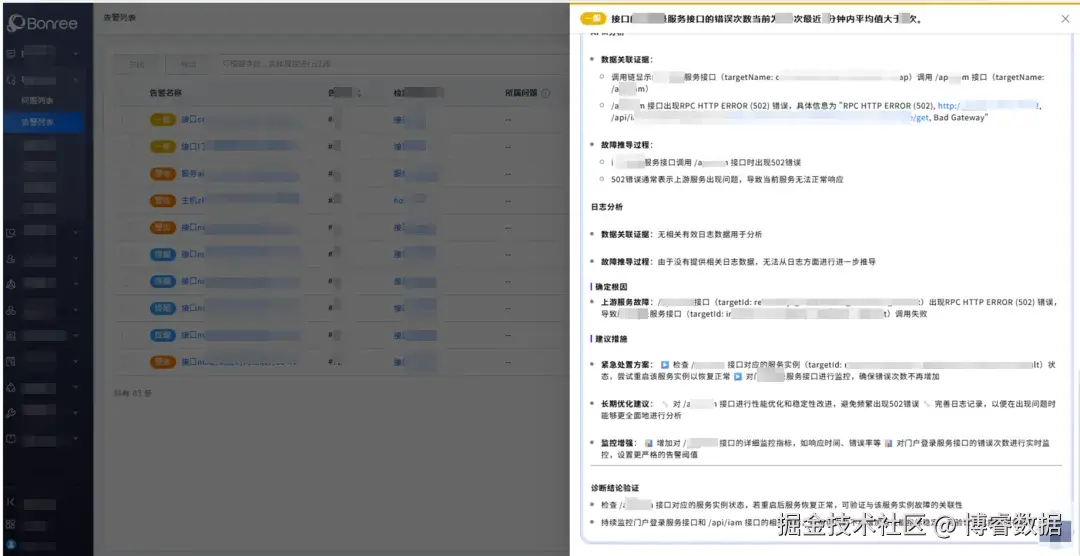The height and width of the screenshot is (556, 1080).
Task: Click the 导出 button above the table
Action: (x=188, y=64)
